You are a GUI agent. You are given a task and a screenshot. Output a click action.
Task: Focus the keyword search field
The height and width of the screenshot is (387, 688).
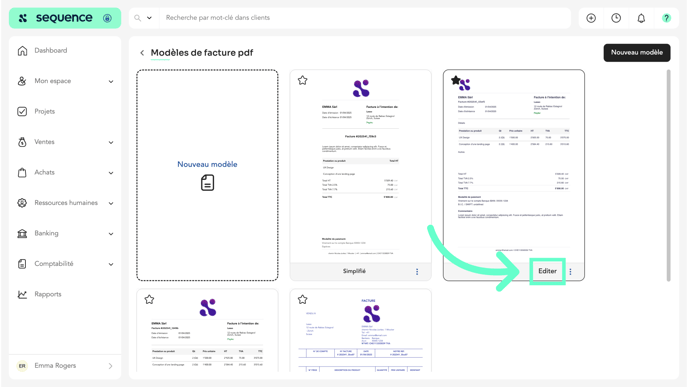point(364,18)
